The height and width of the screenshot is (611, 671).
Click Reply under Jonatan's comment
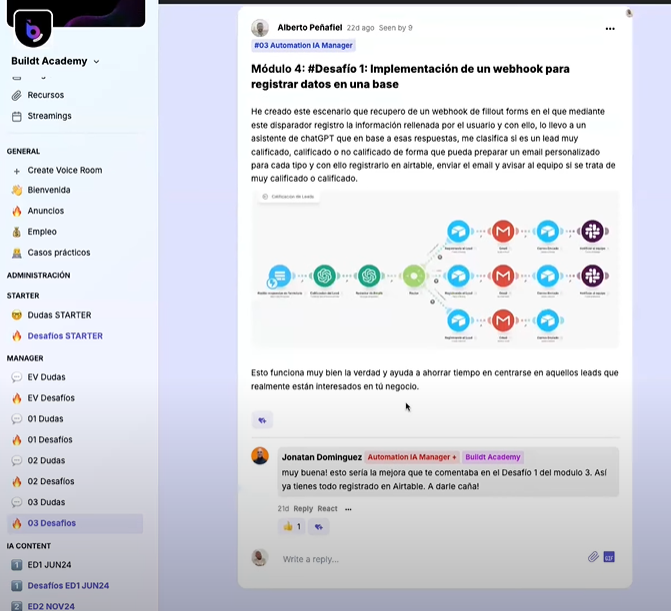303,508
